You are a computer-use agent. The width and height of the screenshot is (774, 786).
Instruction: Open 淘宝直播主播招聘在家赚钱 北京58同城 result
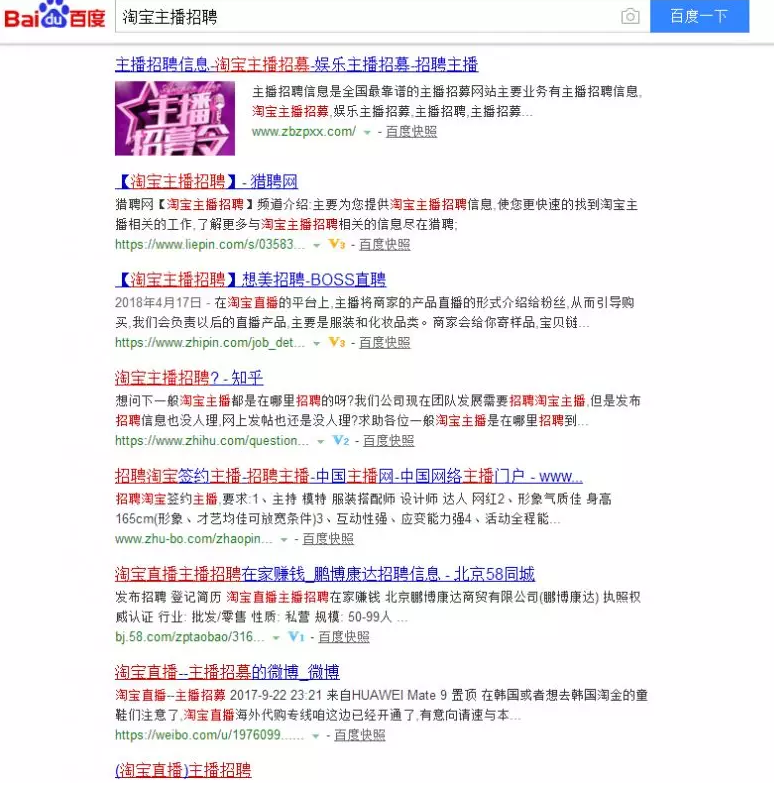325,574
